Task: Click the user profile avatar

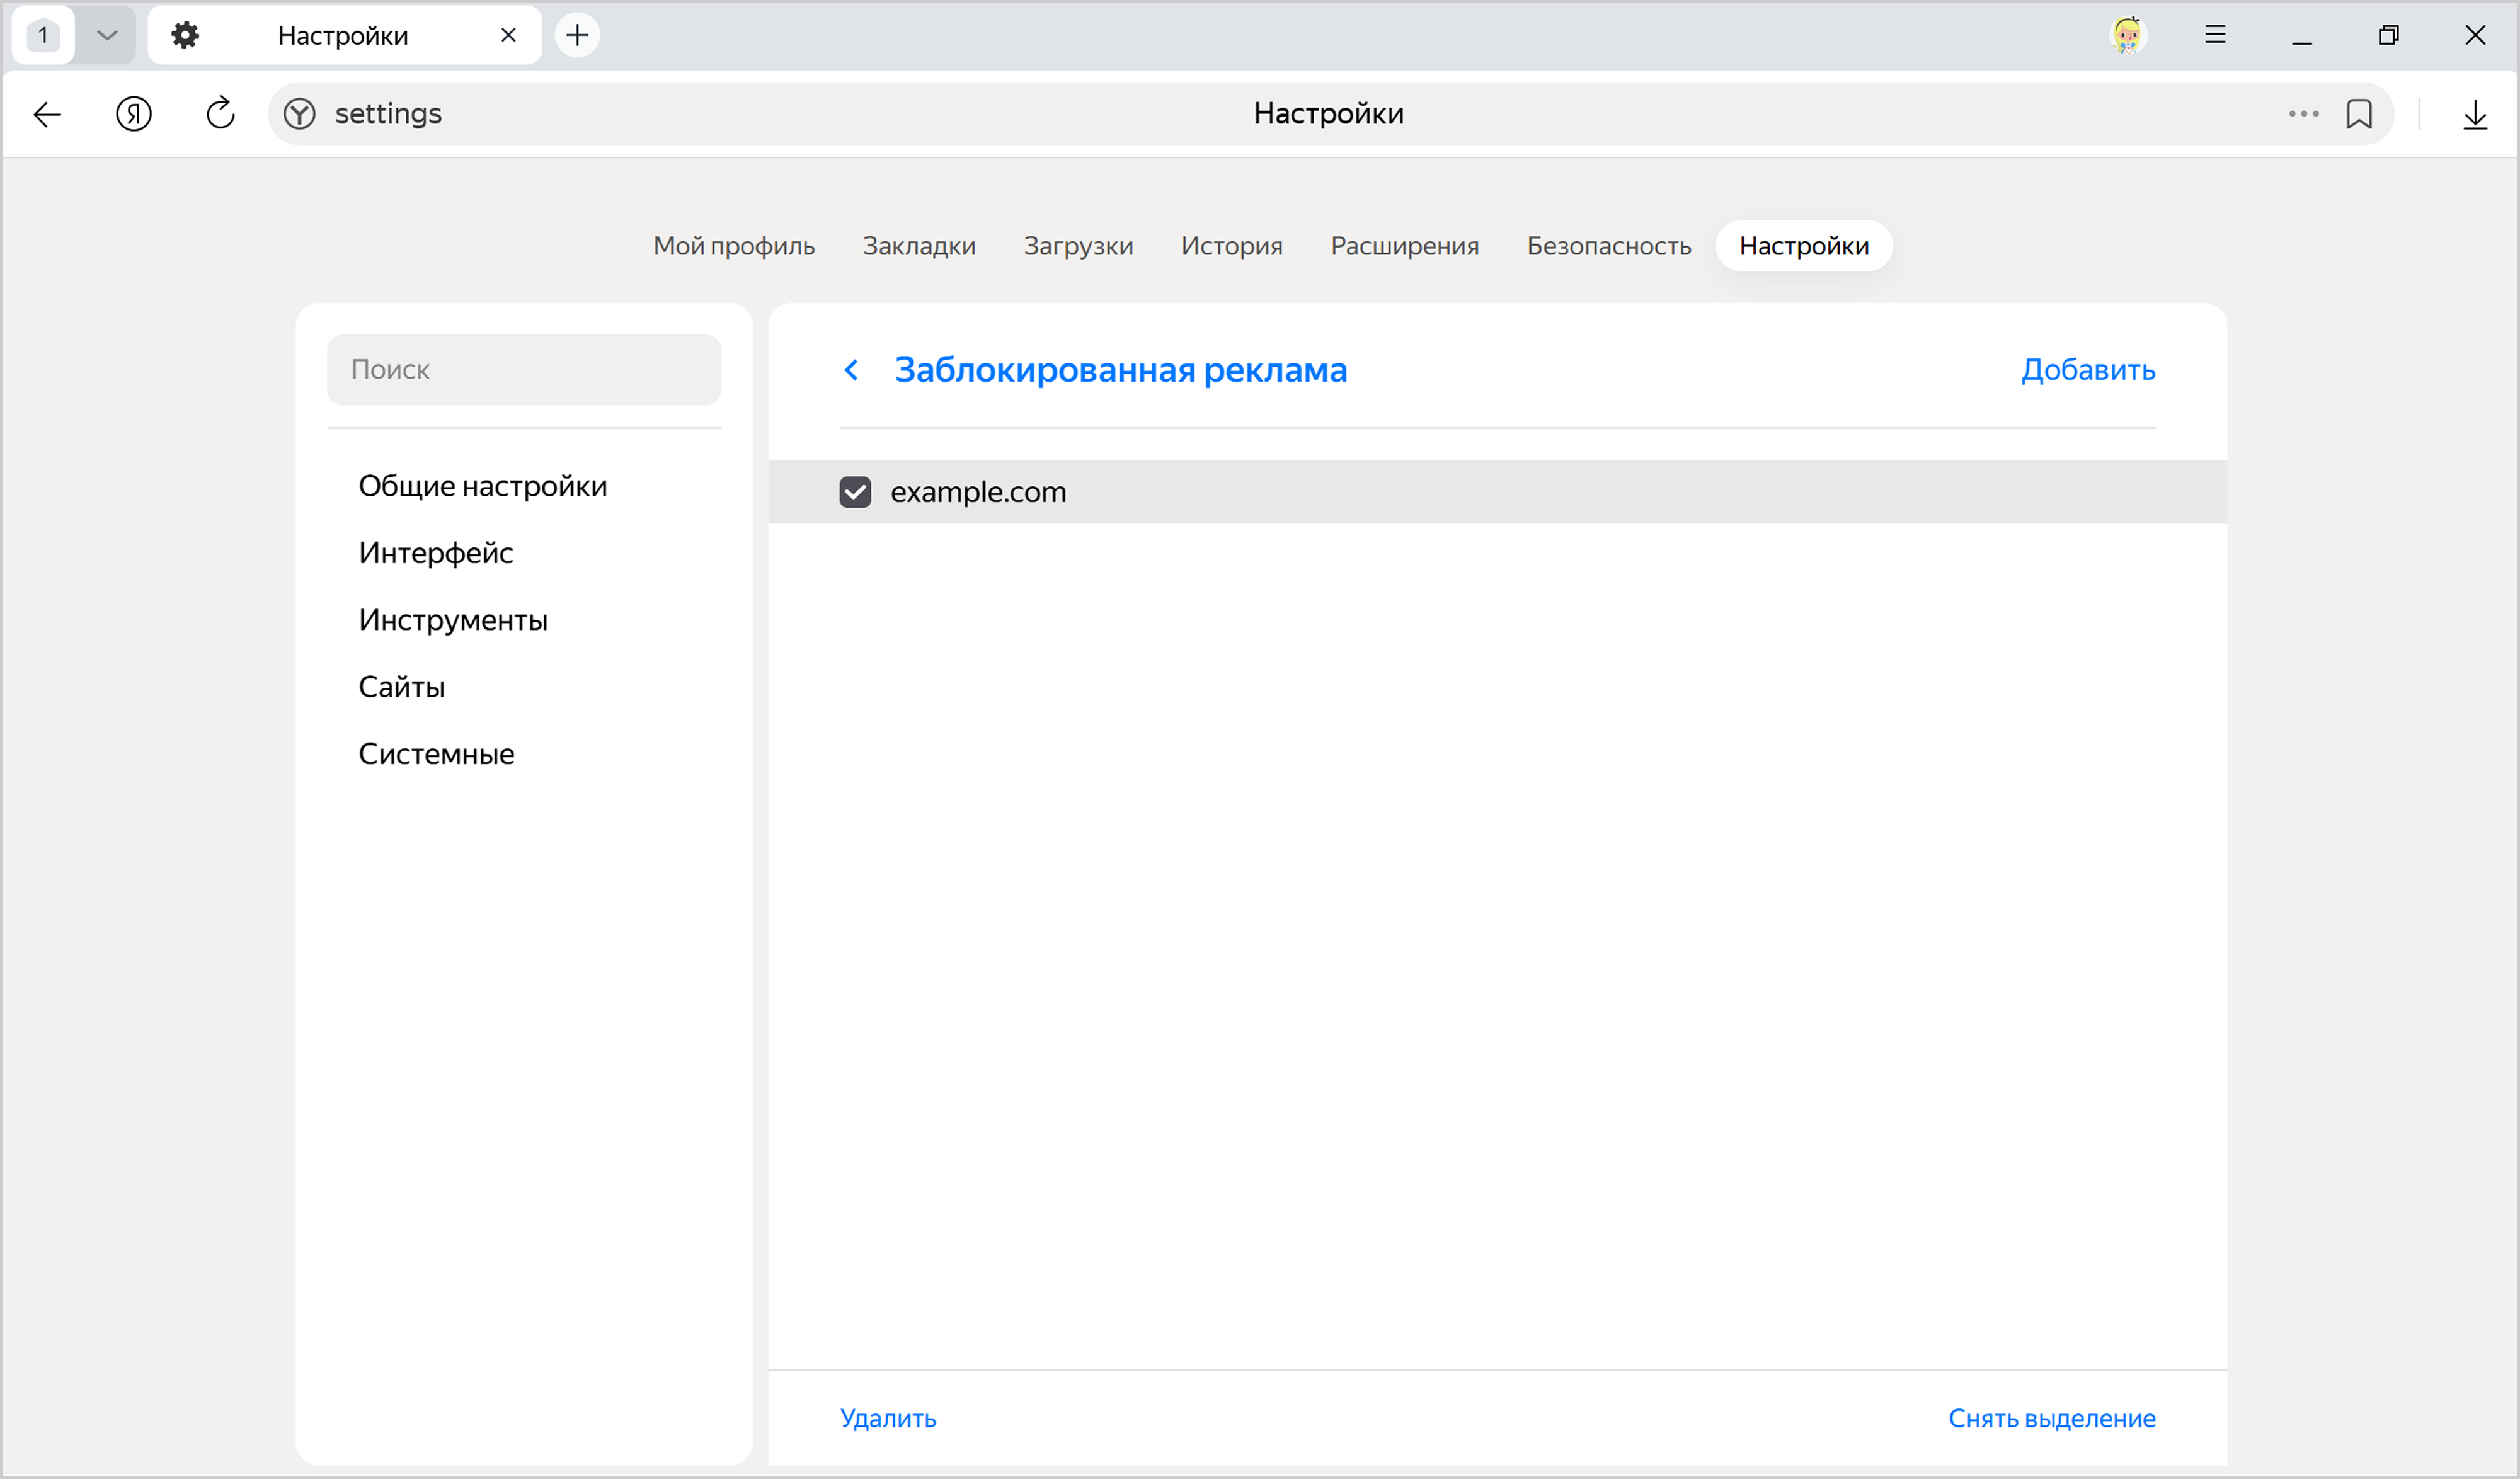Action: (2127, 35)
